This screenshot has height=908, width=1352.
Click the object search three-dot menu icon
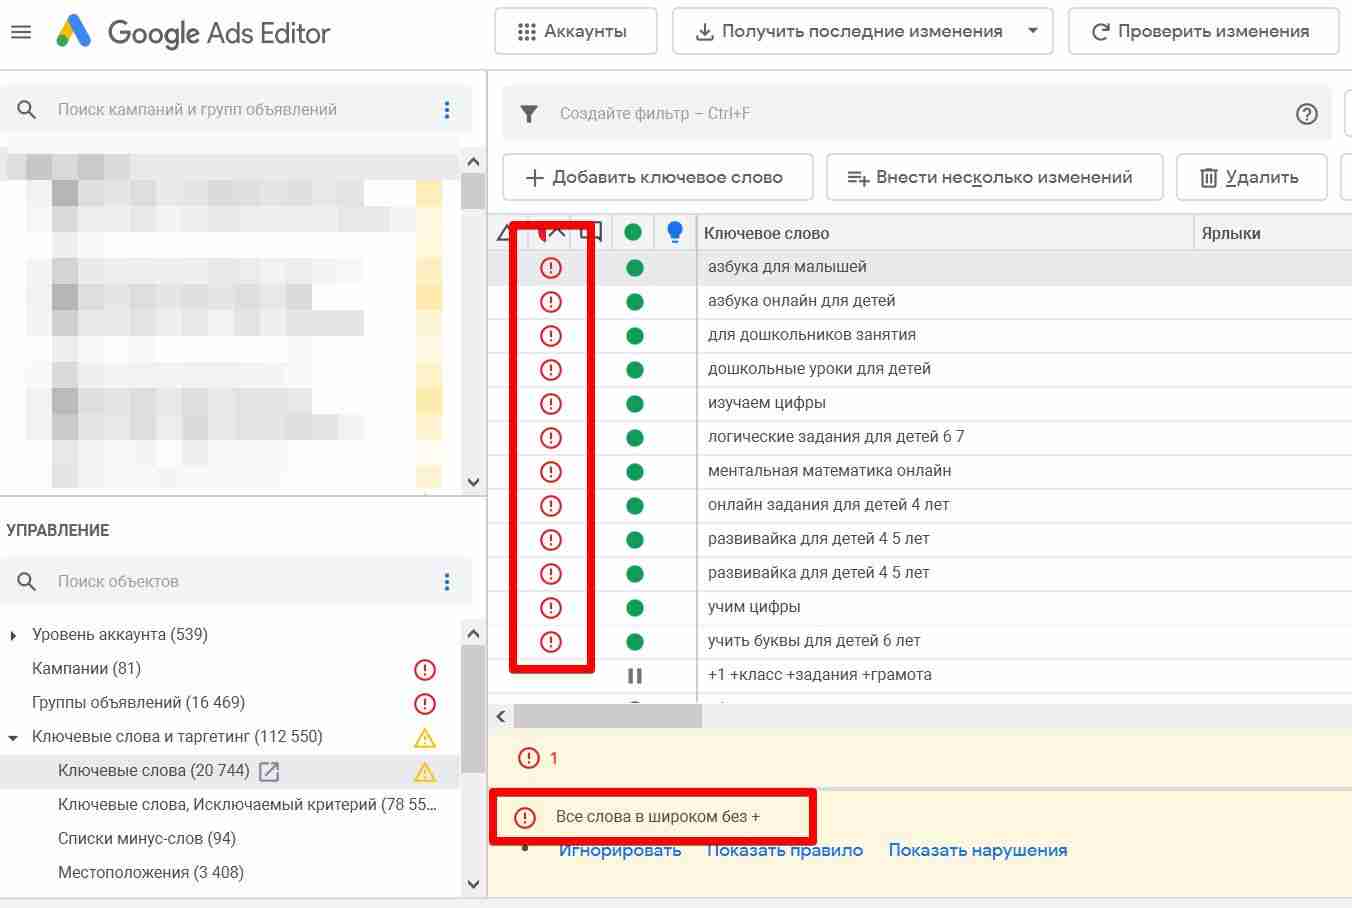tap(447, 582)
